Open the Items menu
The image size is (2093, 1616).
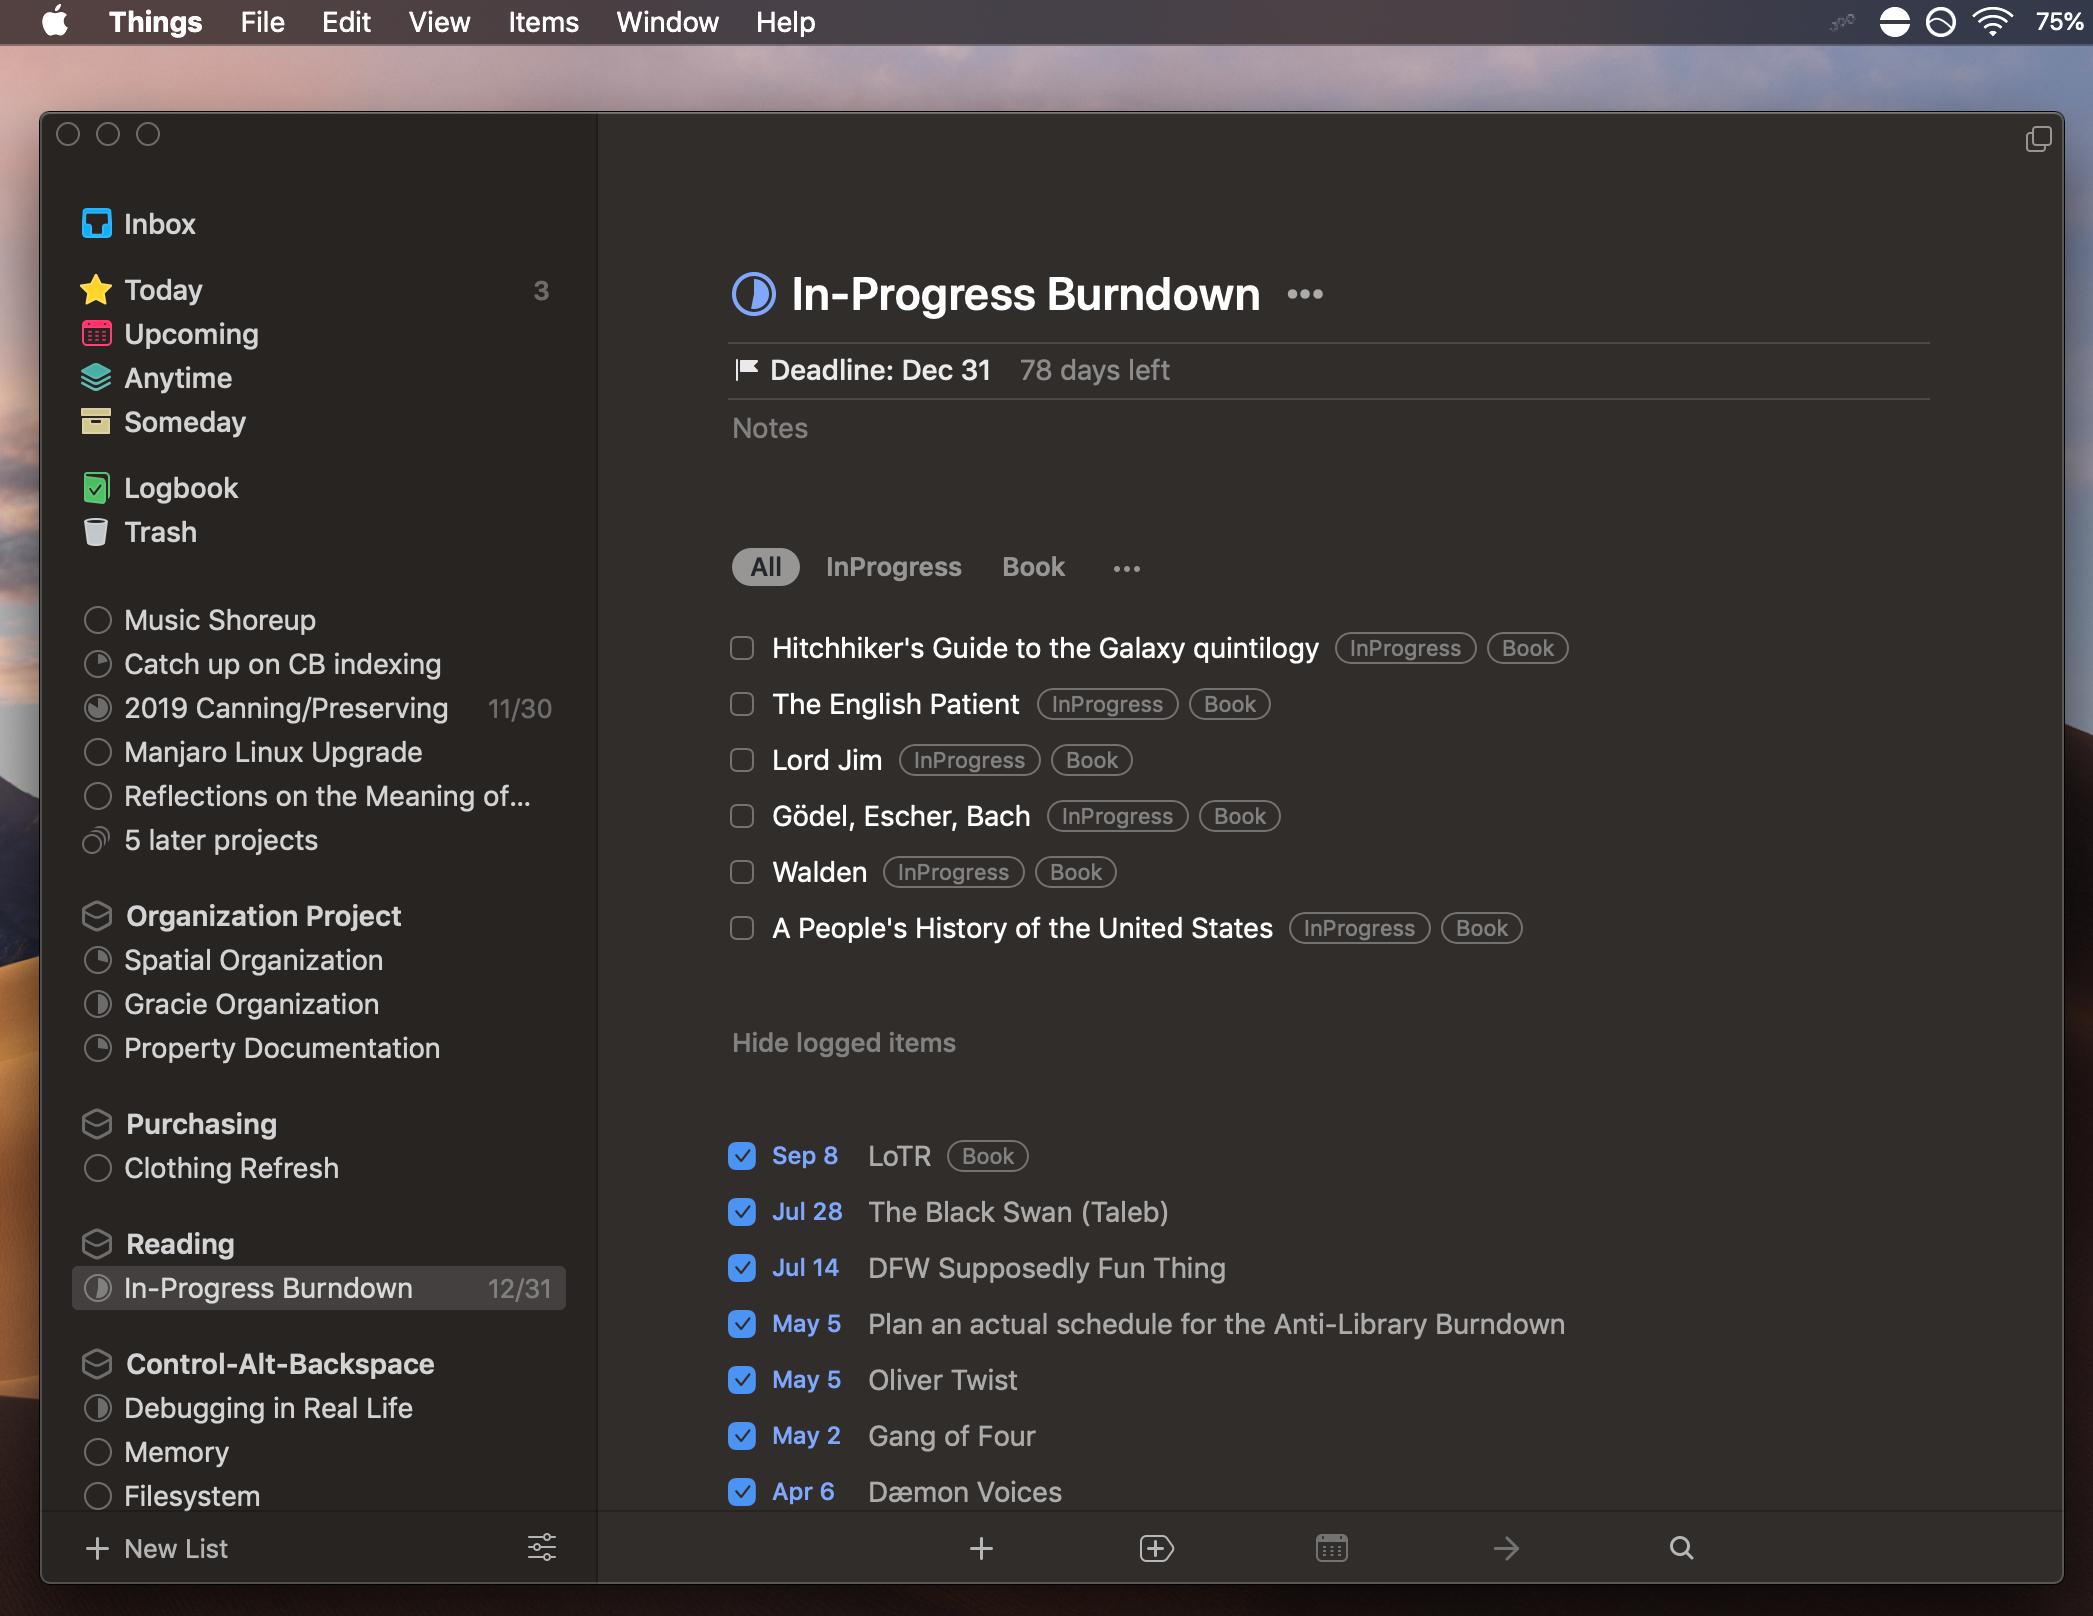pyautogui.click(x=543, y=22)
